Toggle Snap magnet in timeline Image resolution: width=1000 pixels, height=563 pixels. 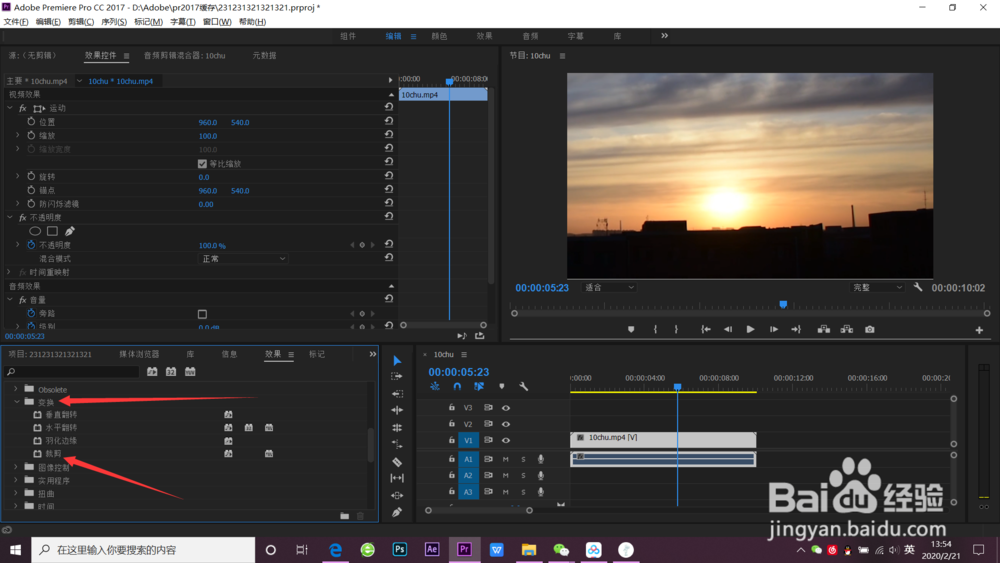(457, 386)
